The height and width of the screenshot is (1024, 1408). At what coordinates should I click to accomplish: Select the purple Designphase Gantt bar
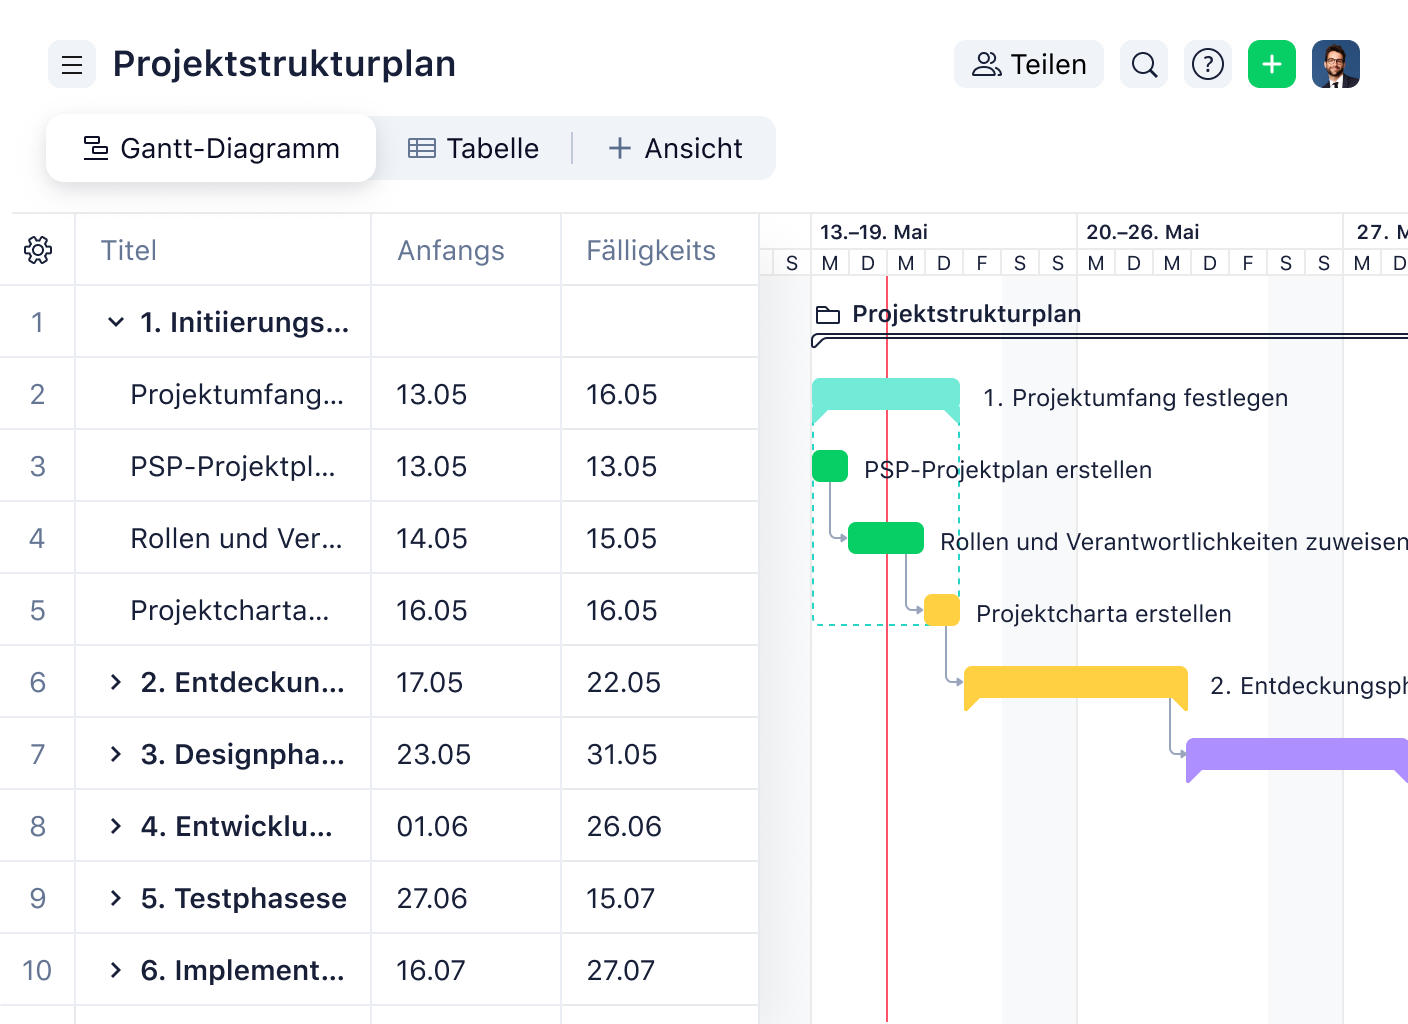1297,754
